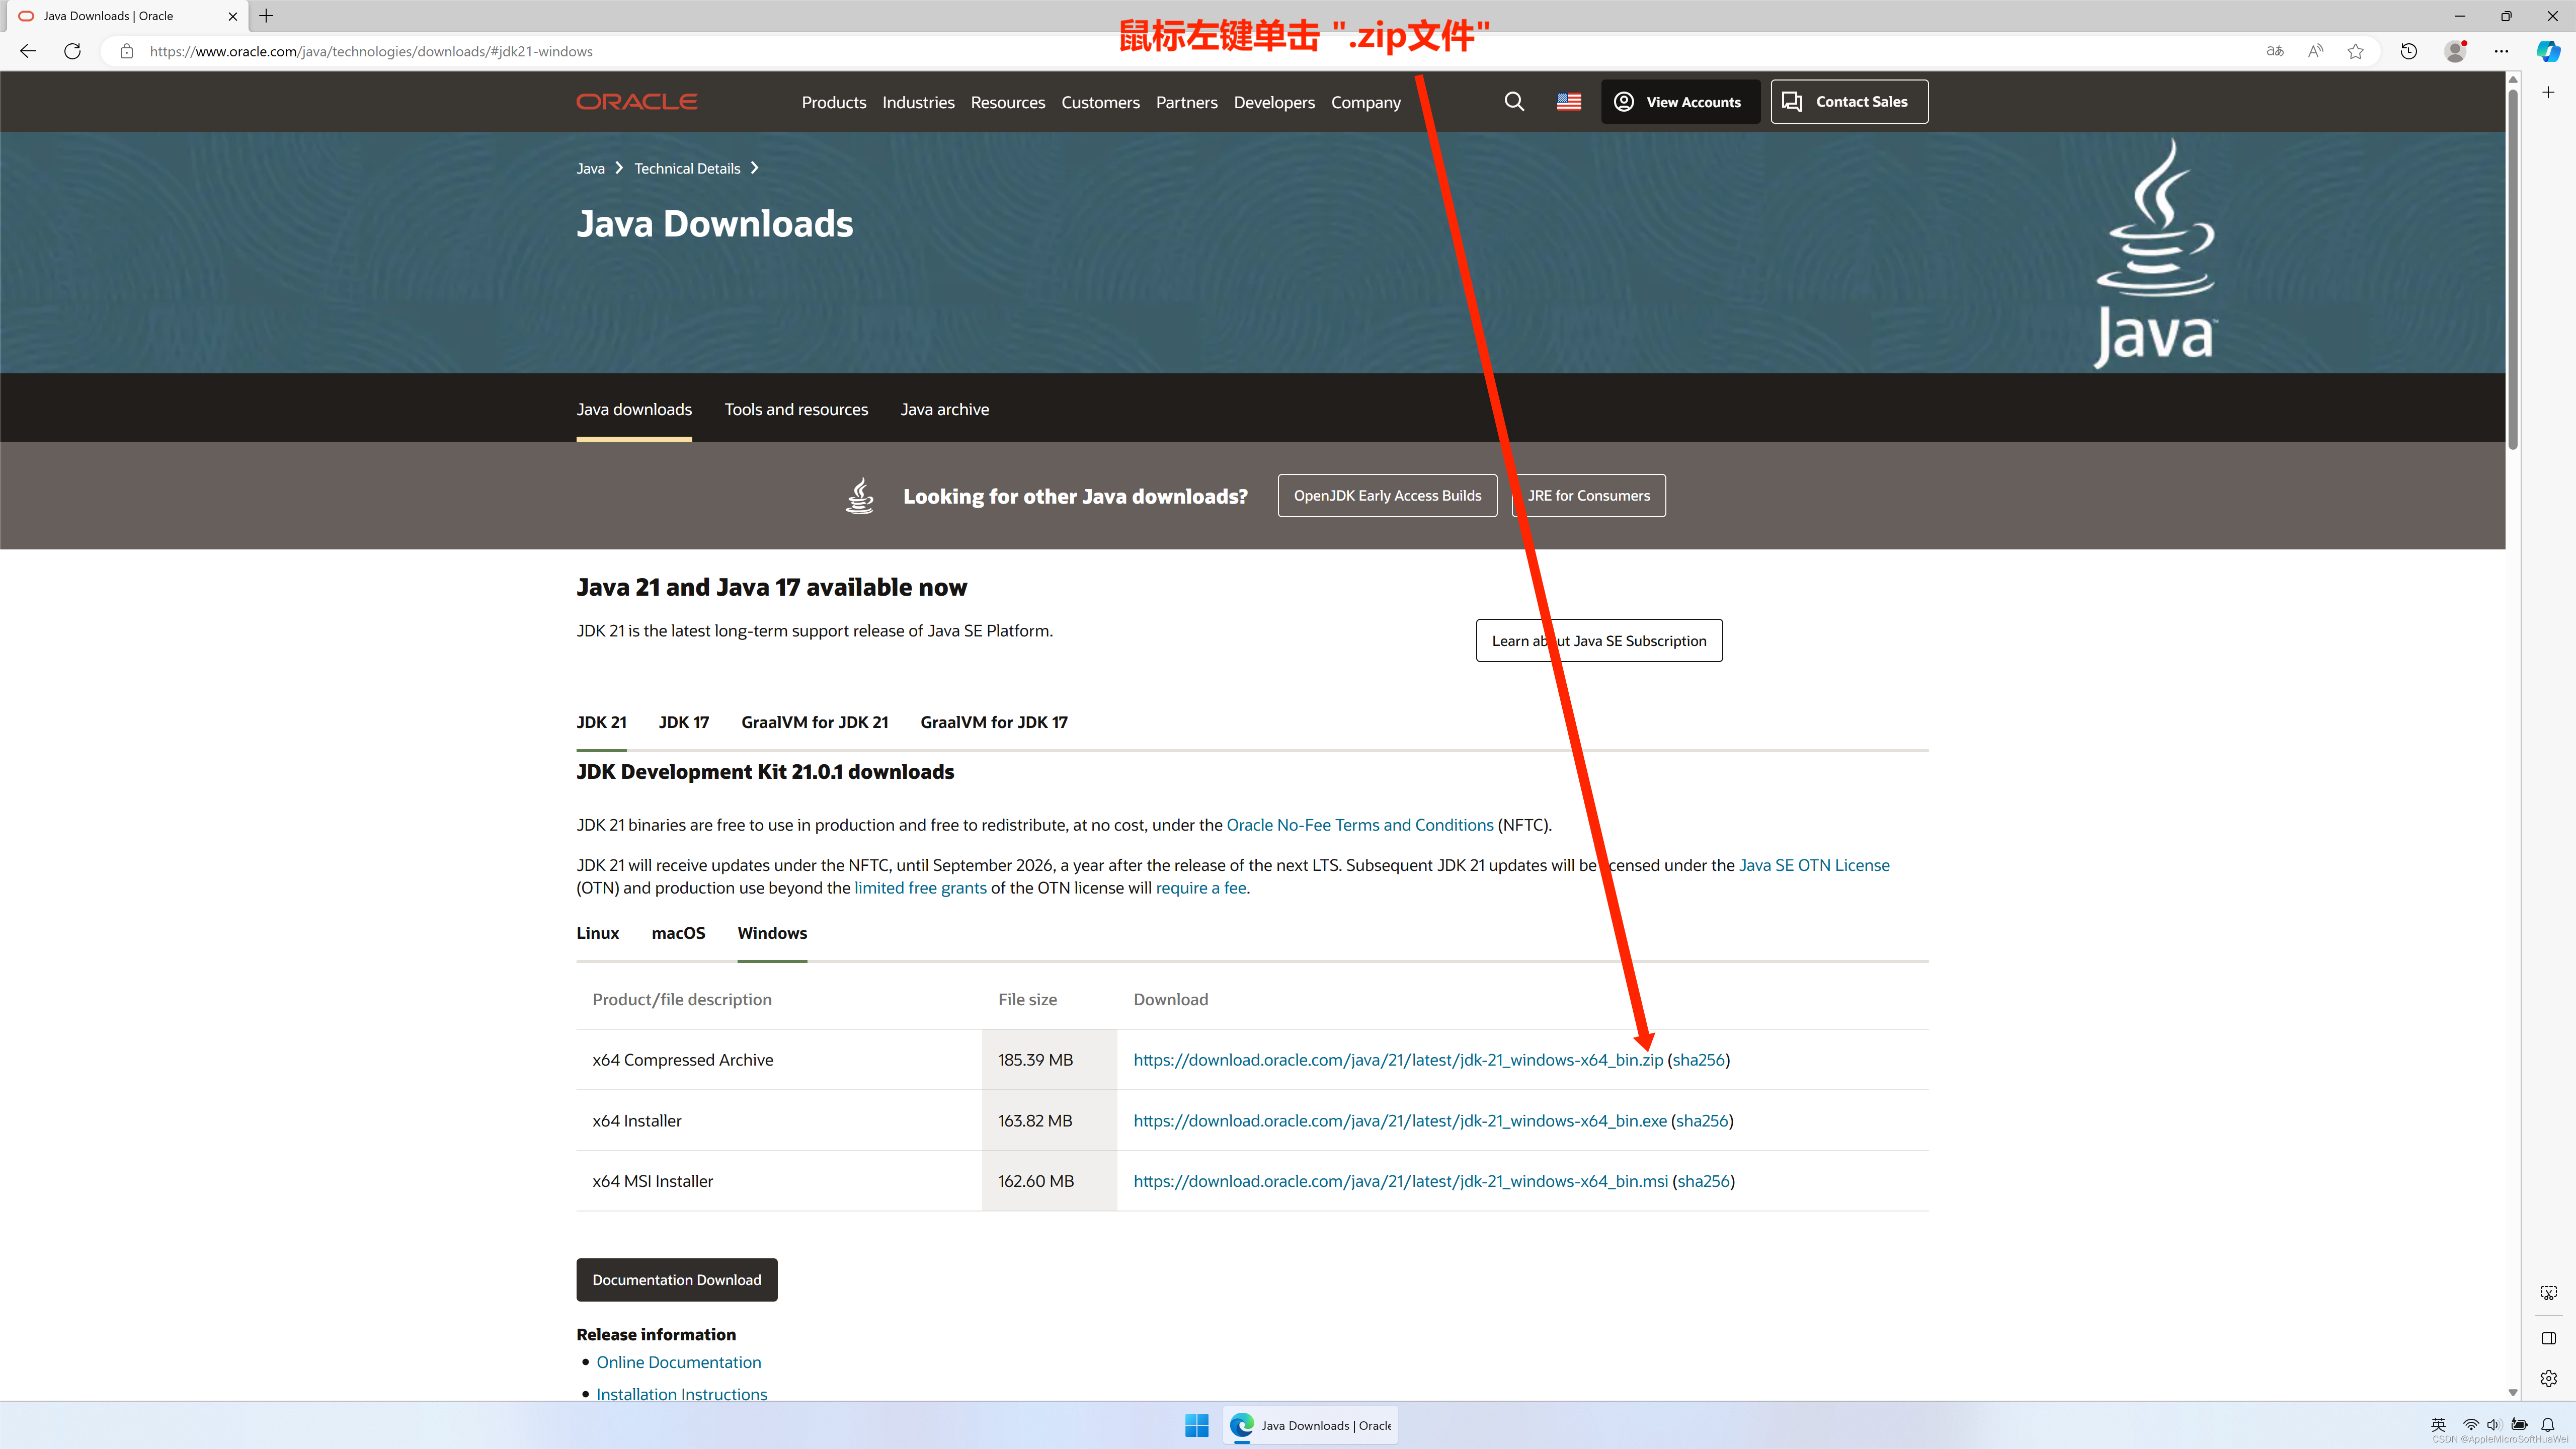Open site info lock icon in address bar

pyautogui.click(x=127, y=51)
